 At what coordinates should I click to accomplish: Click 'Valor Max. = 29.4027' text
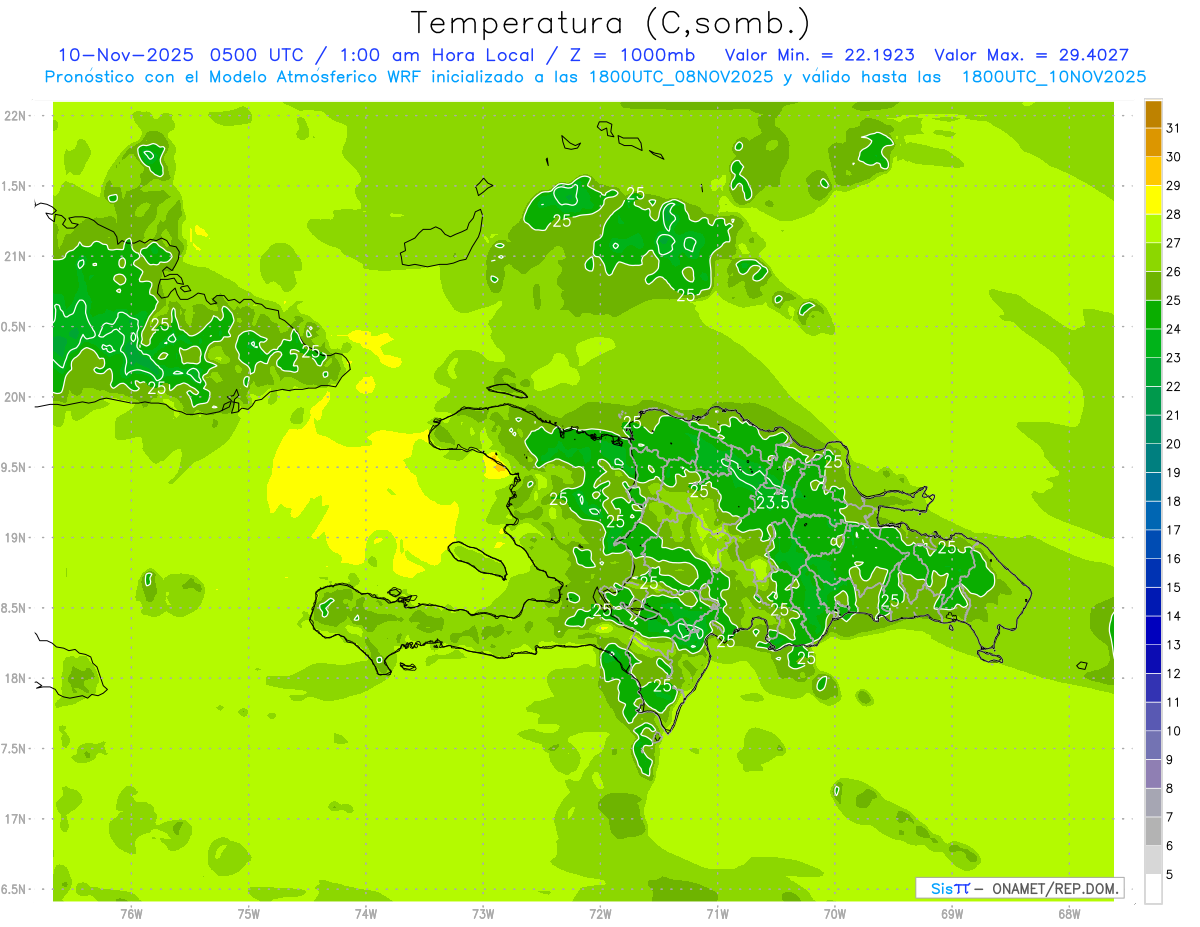[x=1031, y=55]
